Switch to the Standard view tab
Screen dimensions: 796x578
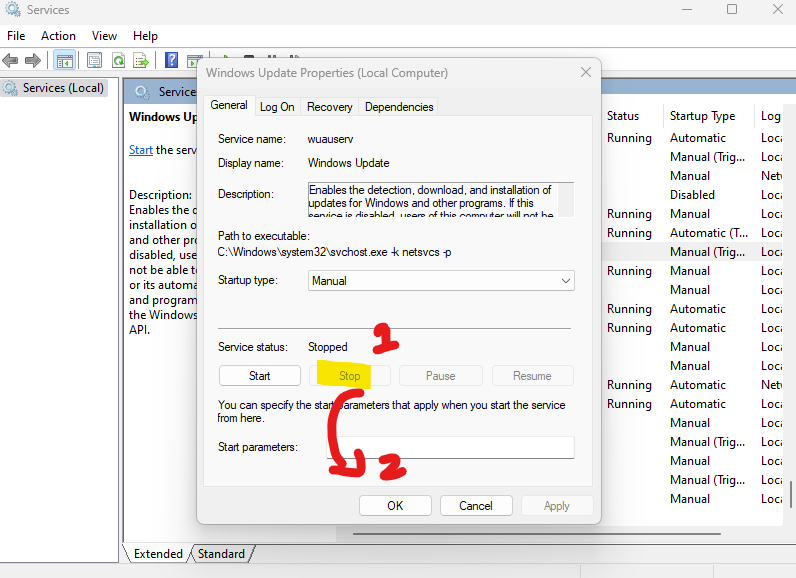221,554
